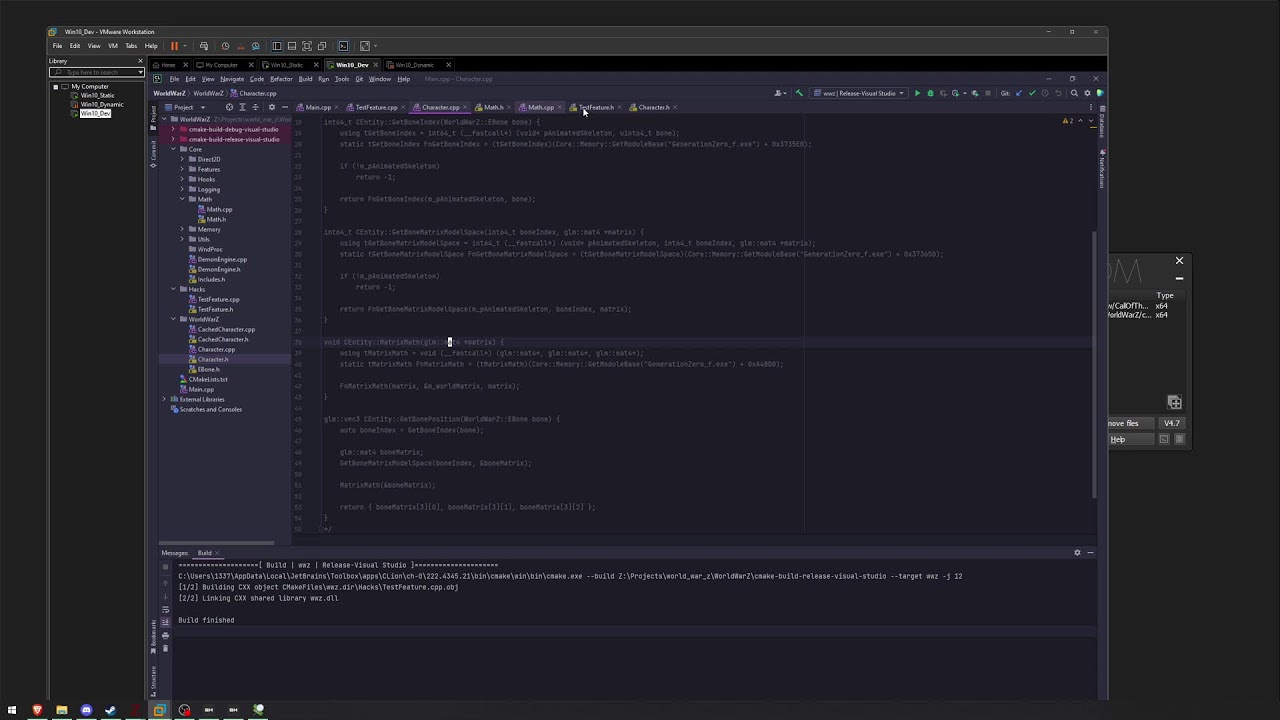Open Build panel settings gear

(1077, 553)
